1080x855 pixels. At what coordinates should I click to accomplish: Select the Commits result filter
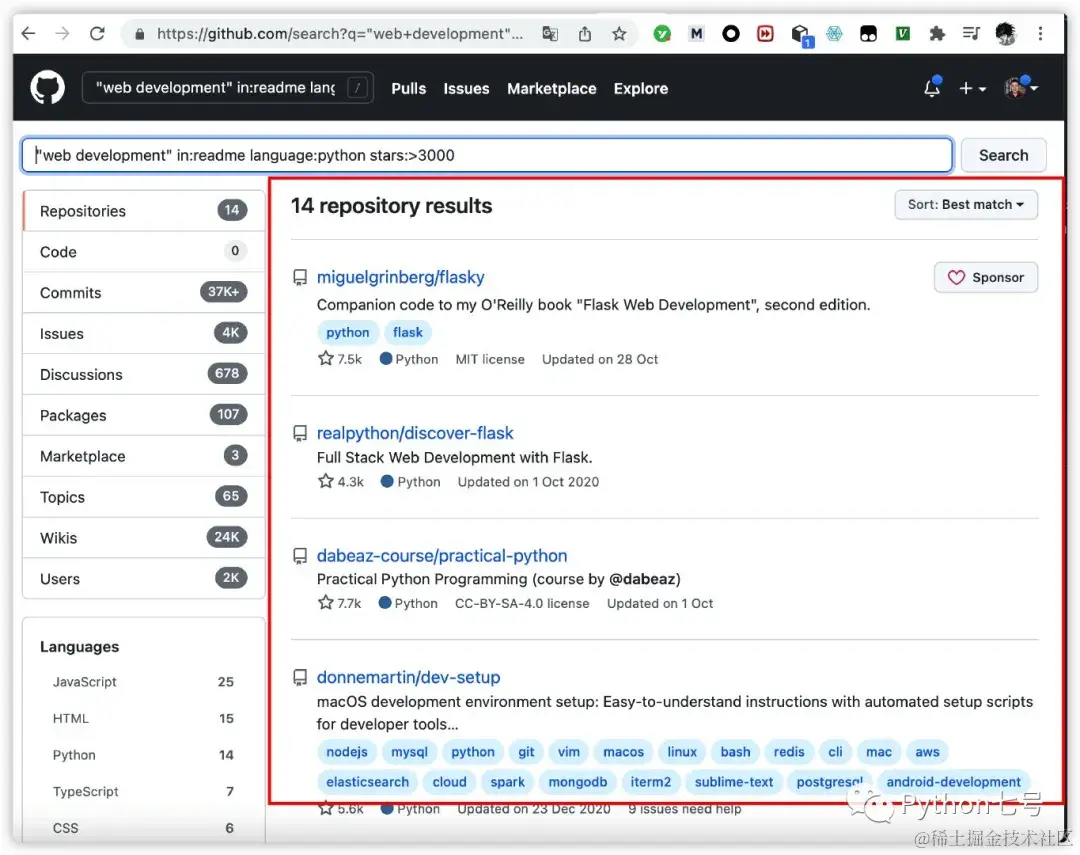(144, 293)
